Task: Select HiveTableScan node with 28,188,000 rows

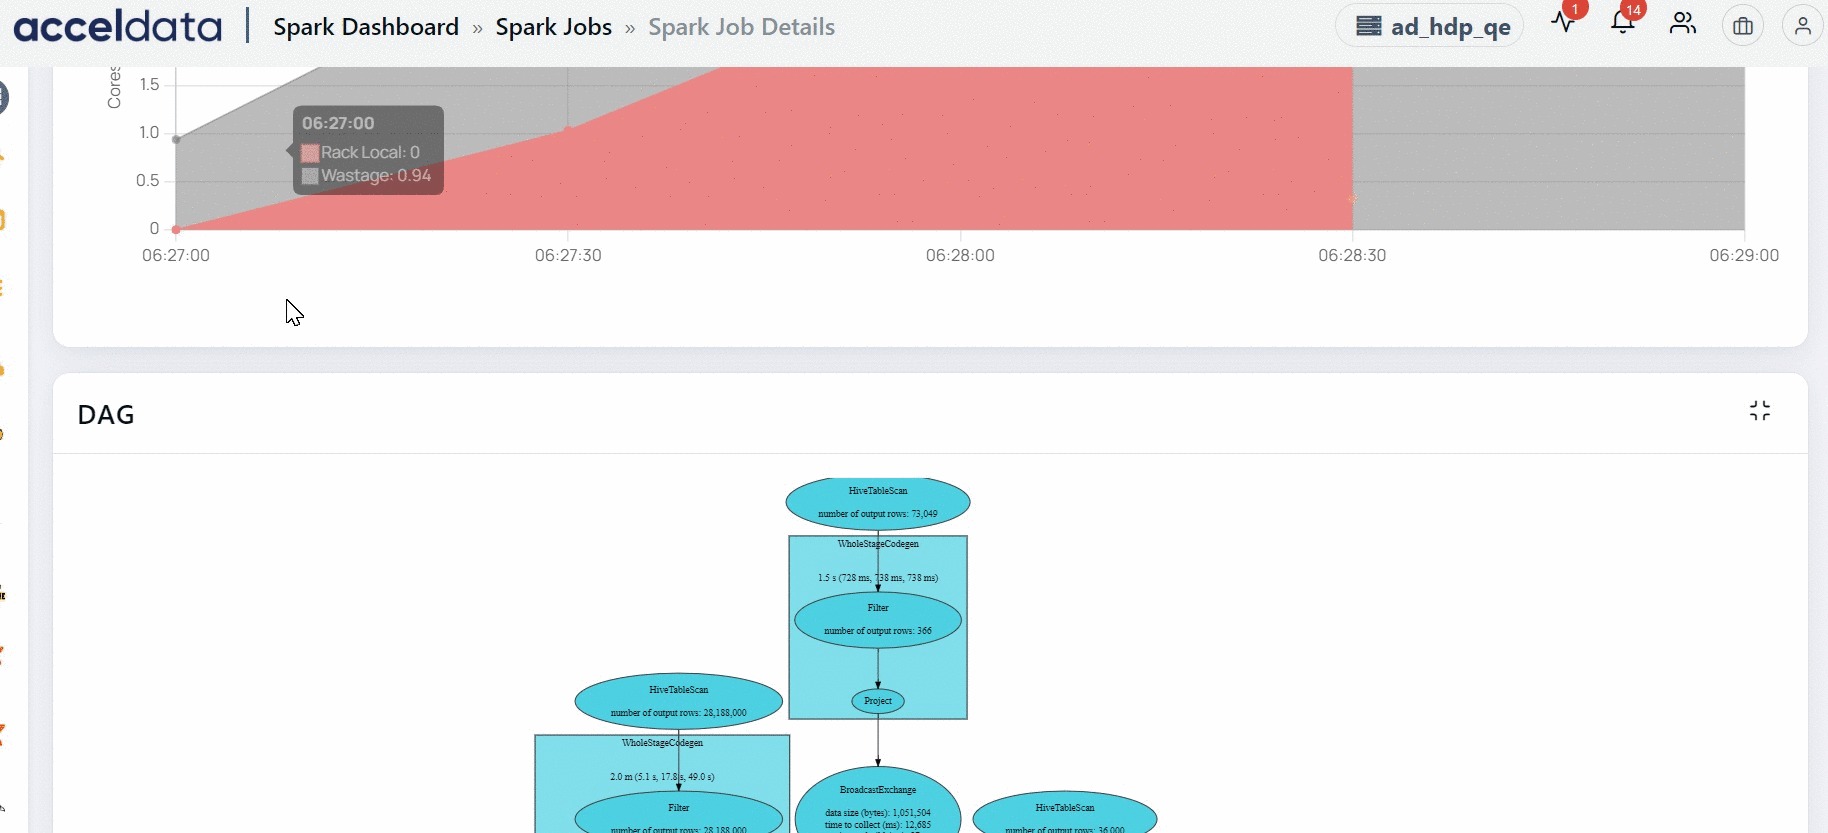Action: tap(679, 701)
